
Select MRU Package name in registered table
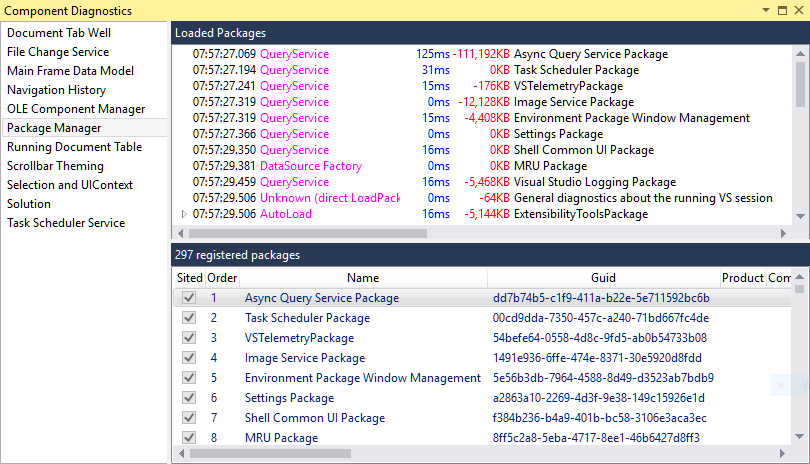coord(282,438)
